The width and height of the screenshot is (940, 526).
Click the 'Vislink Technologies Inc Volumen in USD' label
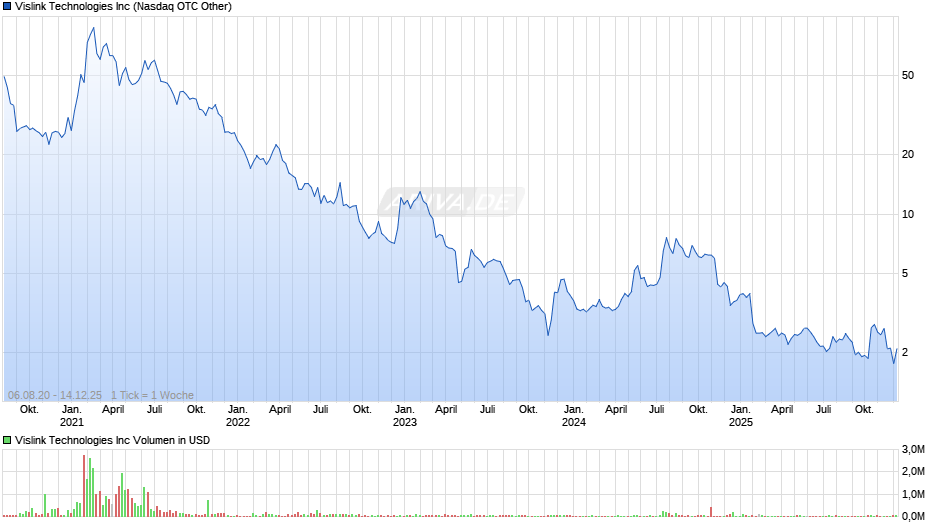point(113,440)
